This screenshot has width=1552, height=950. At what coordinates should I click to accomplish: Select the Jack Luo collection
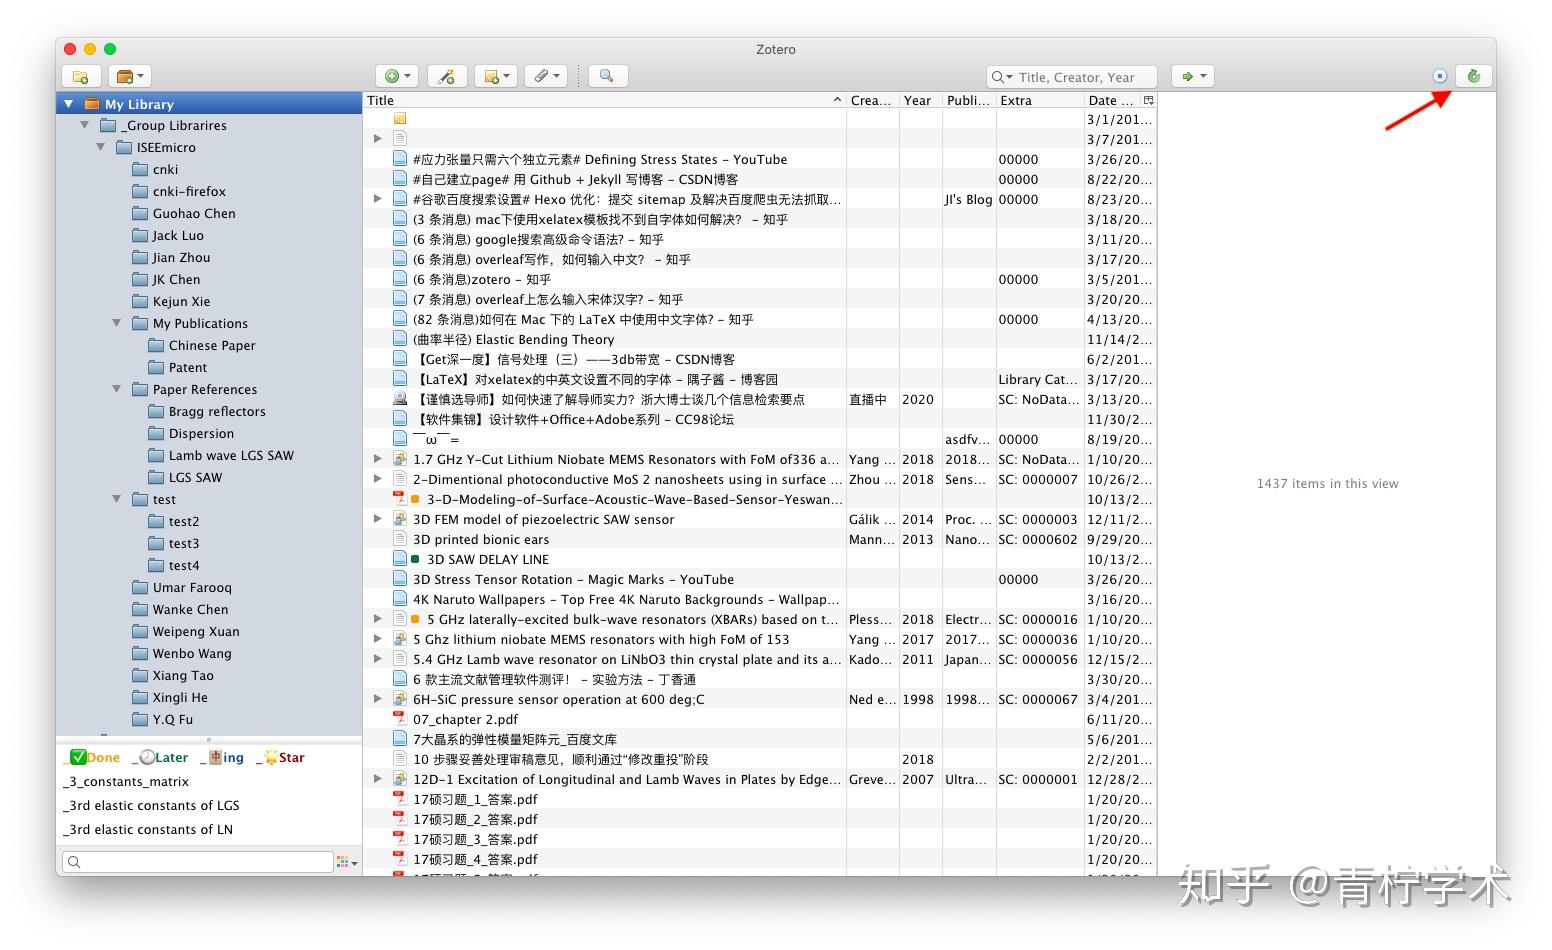click(178, 235)
